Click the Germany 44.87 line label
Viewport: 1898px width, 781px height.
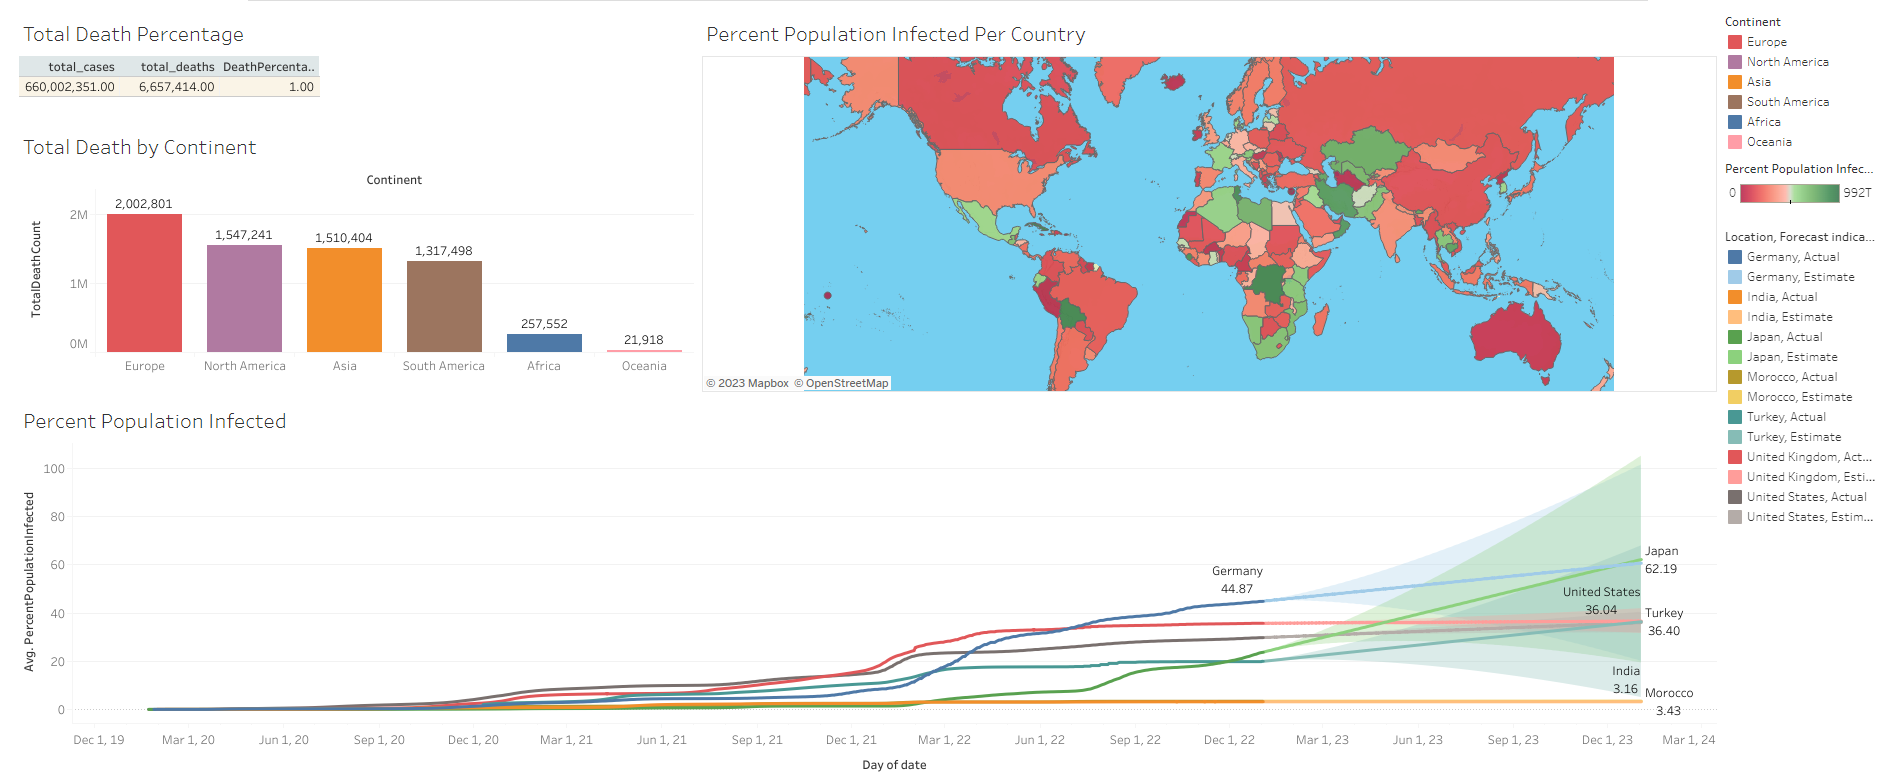tap(1237, 580)
